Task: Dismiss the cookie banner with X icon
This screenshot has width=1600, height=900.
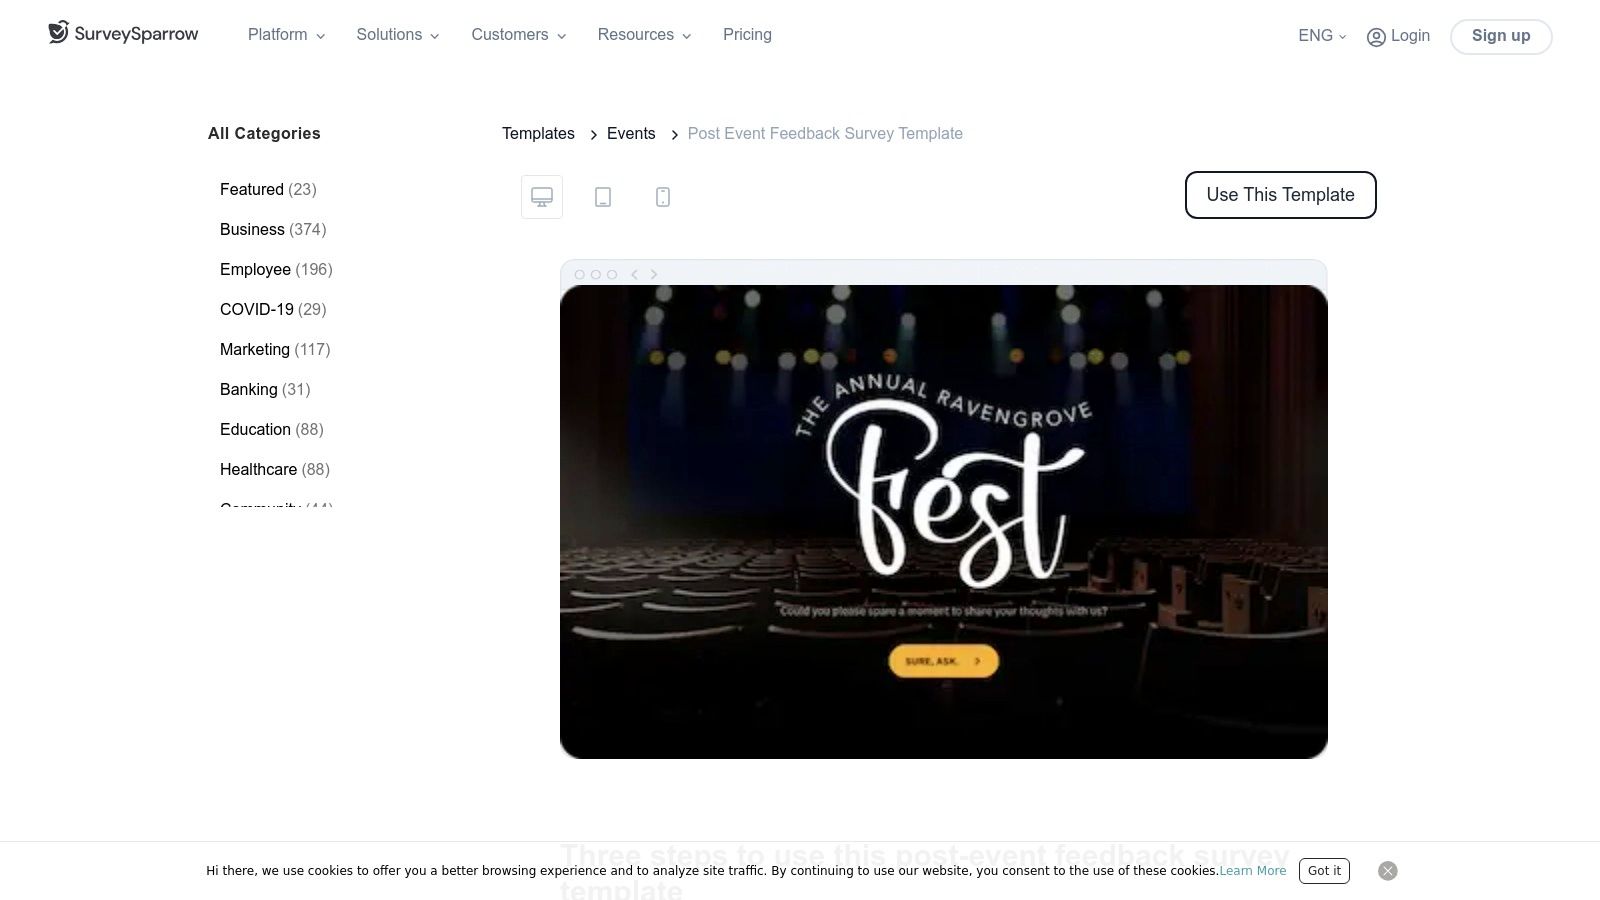Action: tap(1388, 871)
